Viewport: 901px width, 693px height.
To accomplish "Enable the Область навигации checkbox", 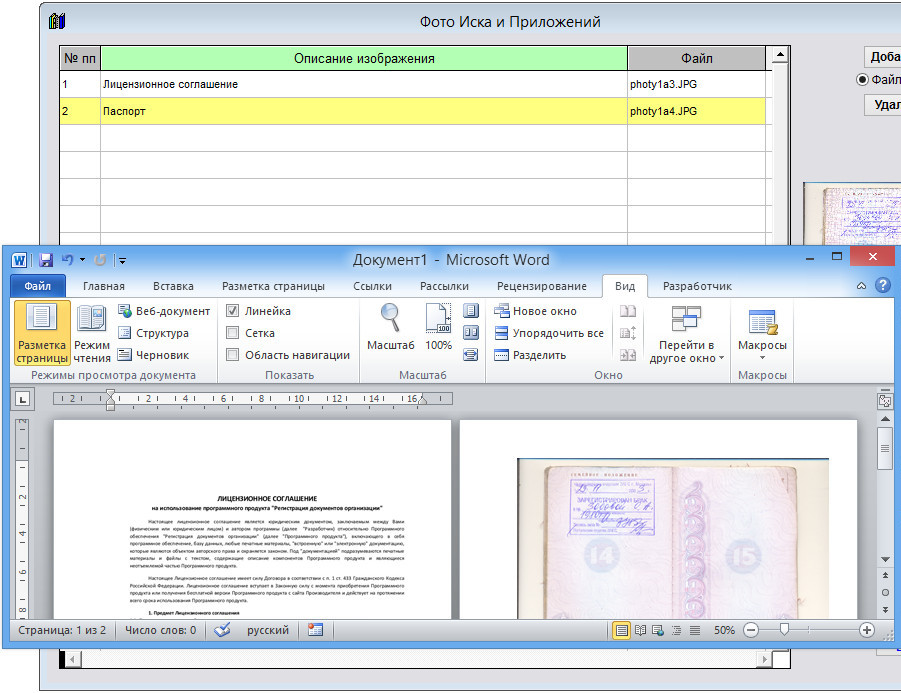I will pos(233,355).
